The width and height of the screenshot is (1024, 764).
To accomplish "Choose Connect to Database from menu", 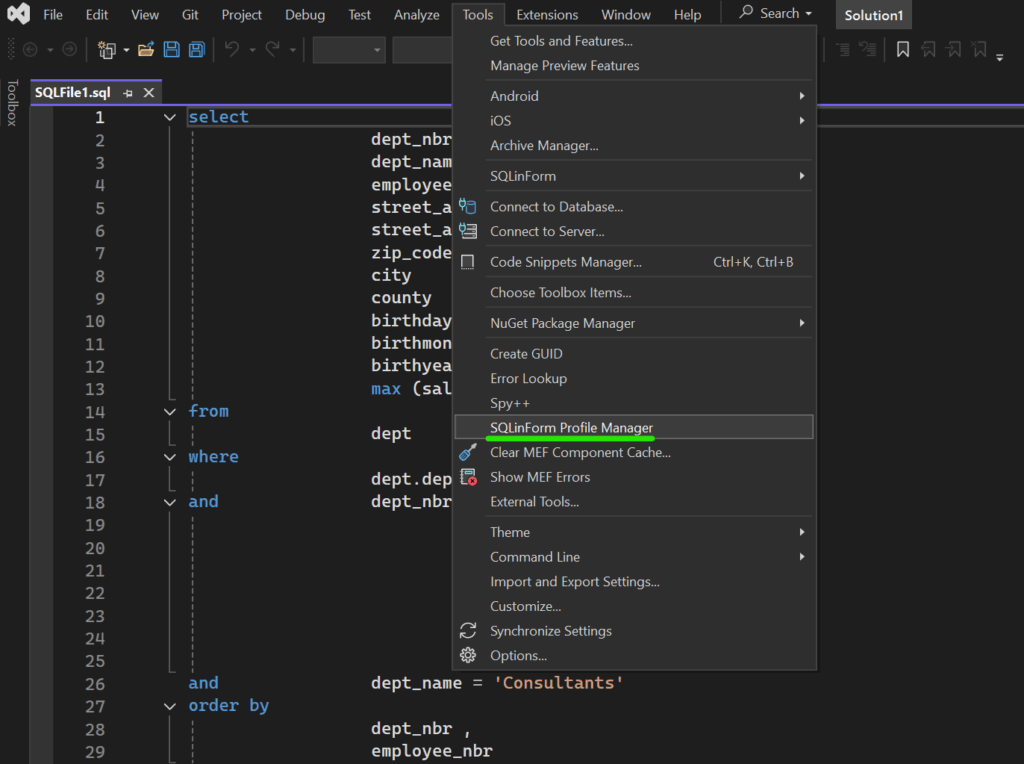I will click(x=556, y=207).
